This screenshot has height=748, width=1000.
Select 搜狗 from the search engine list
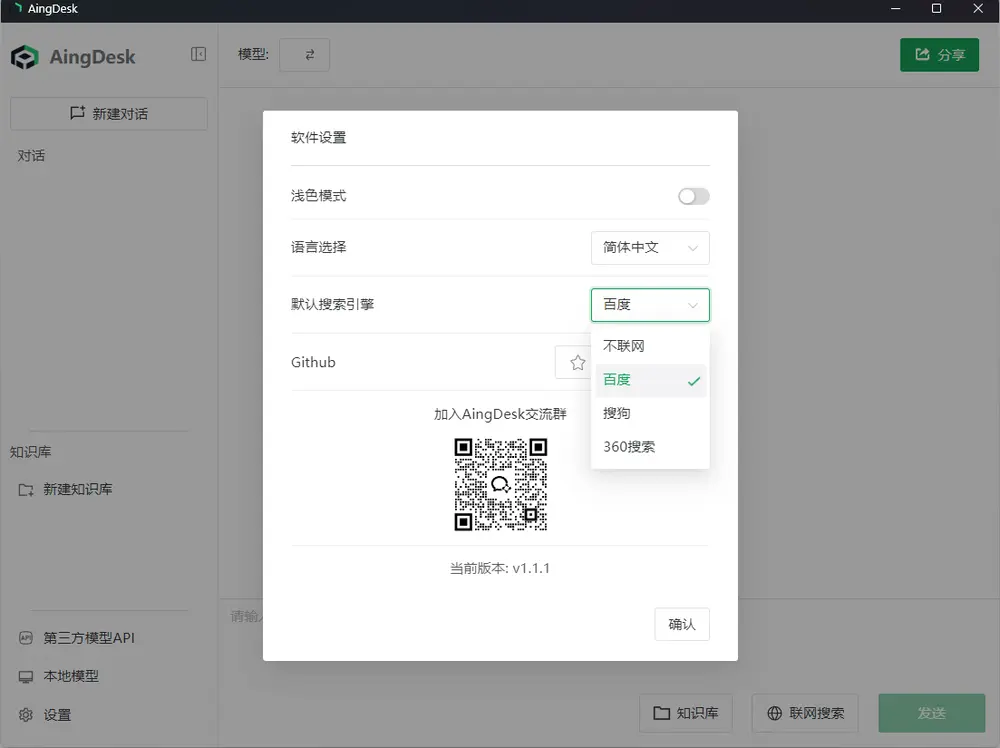tap(617, 413)
